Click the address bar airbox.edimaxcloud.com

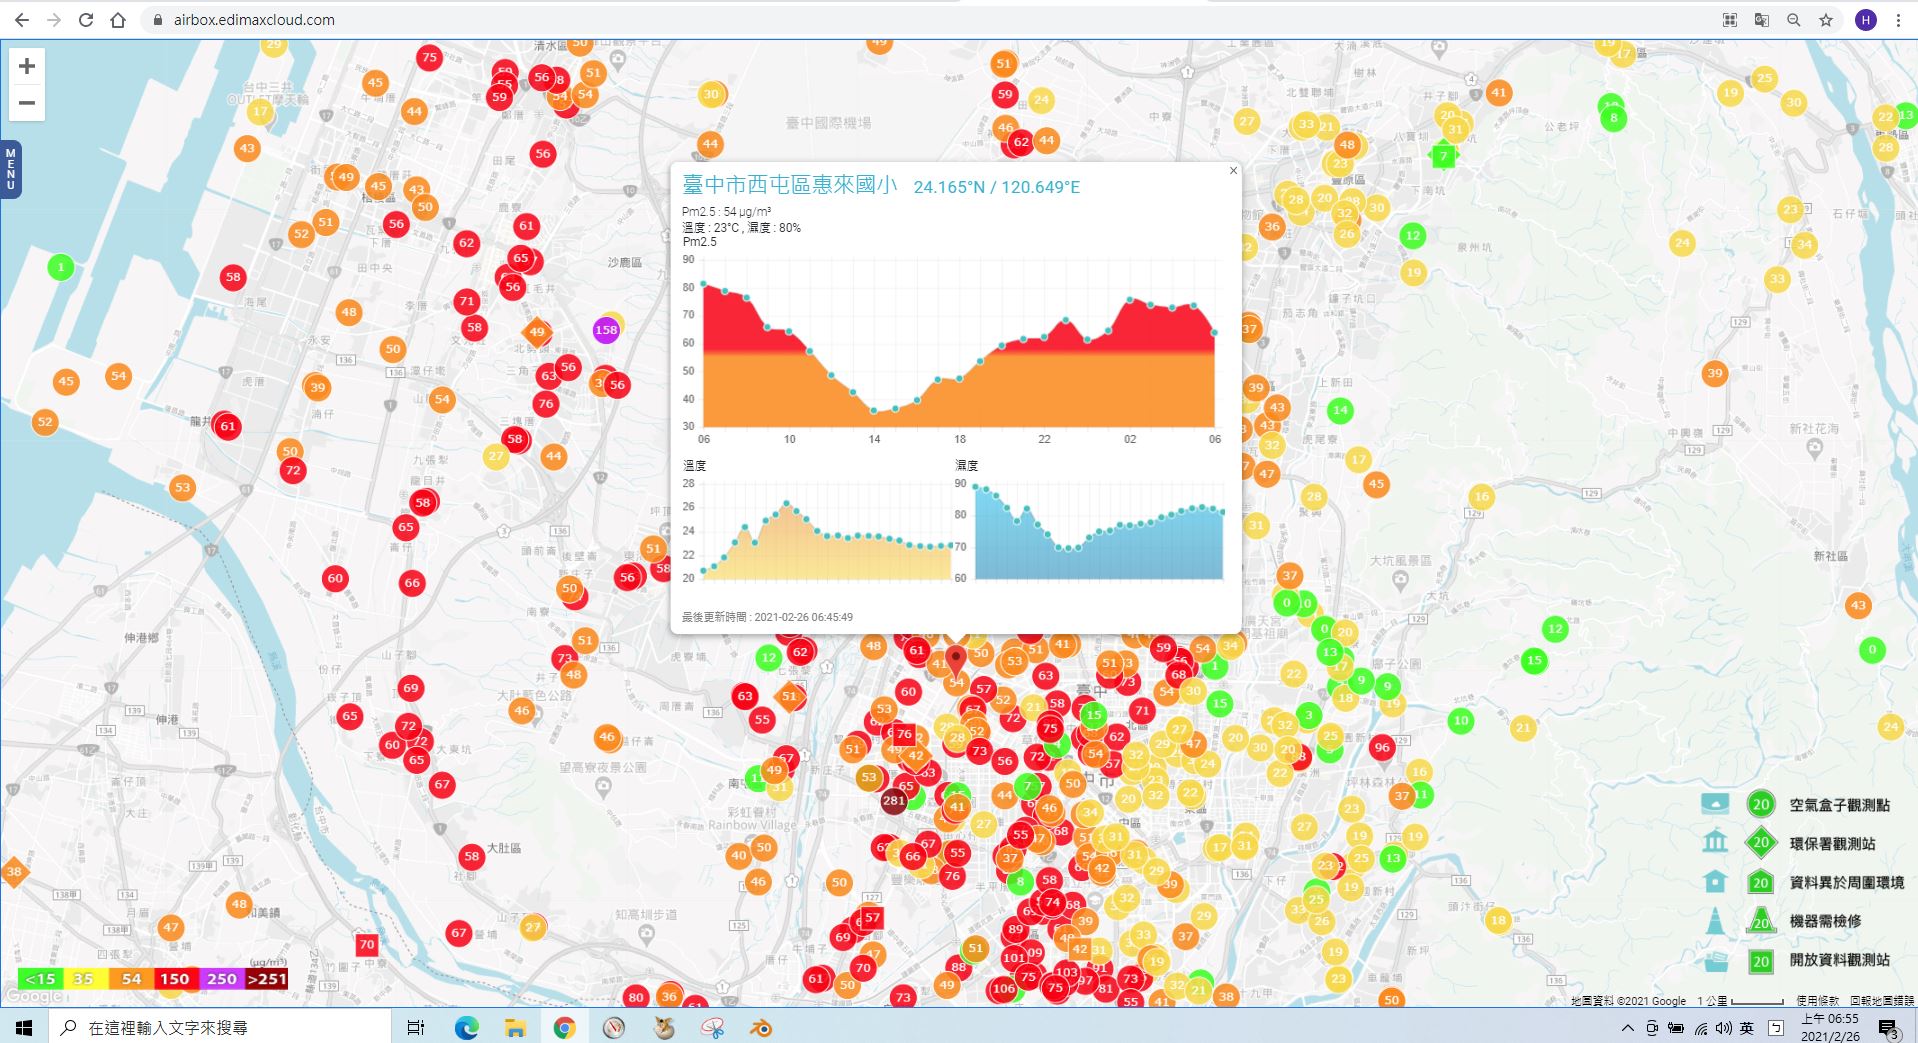[x=254, y=20]
